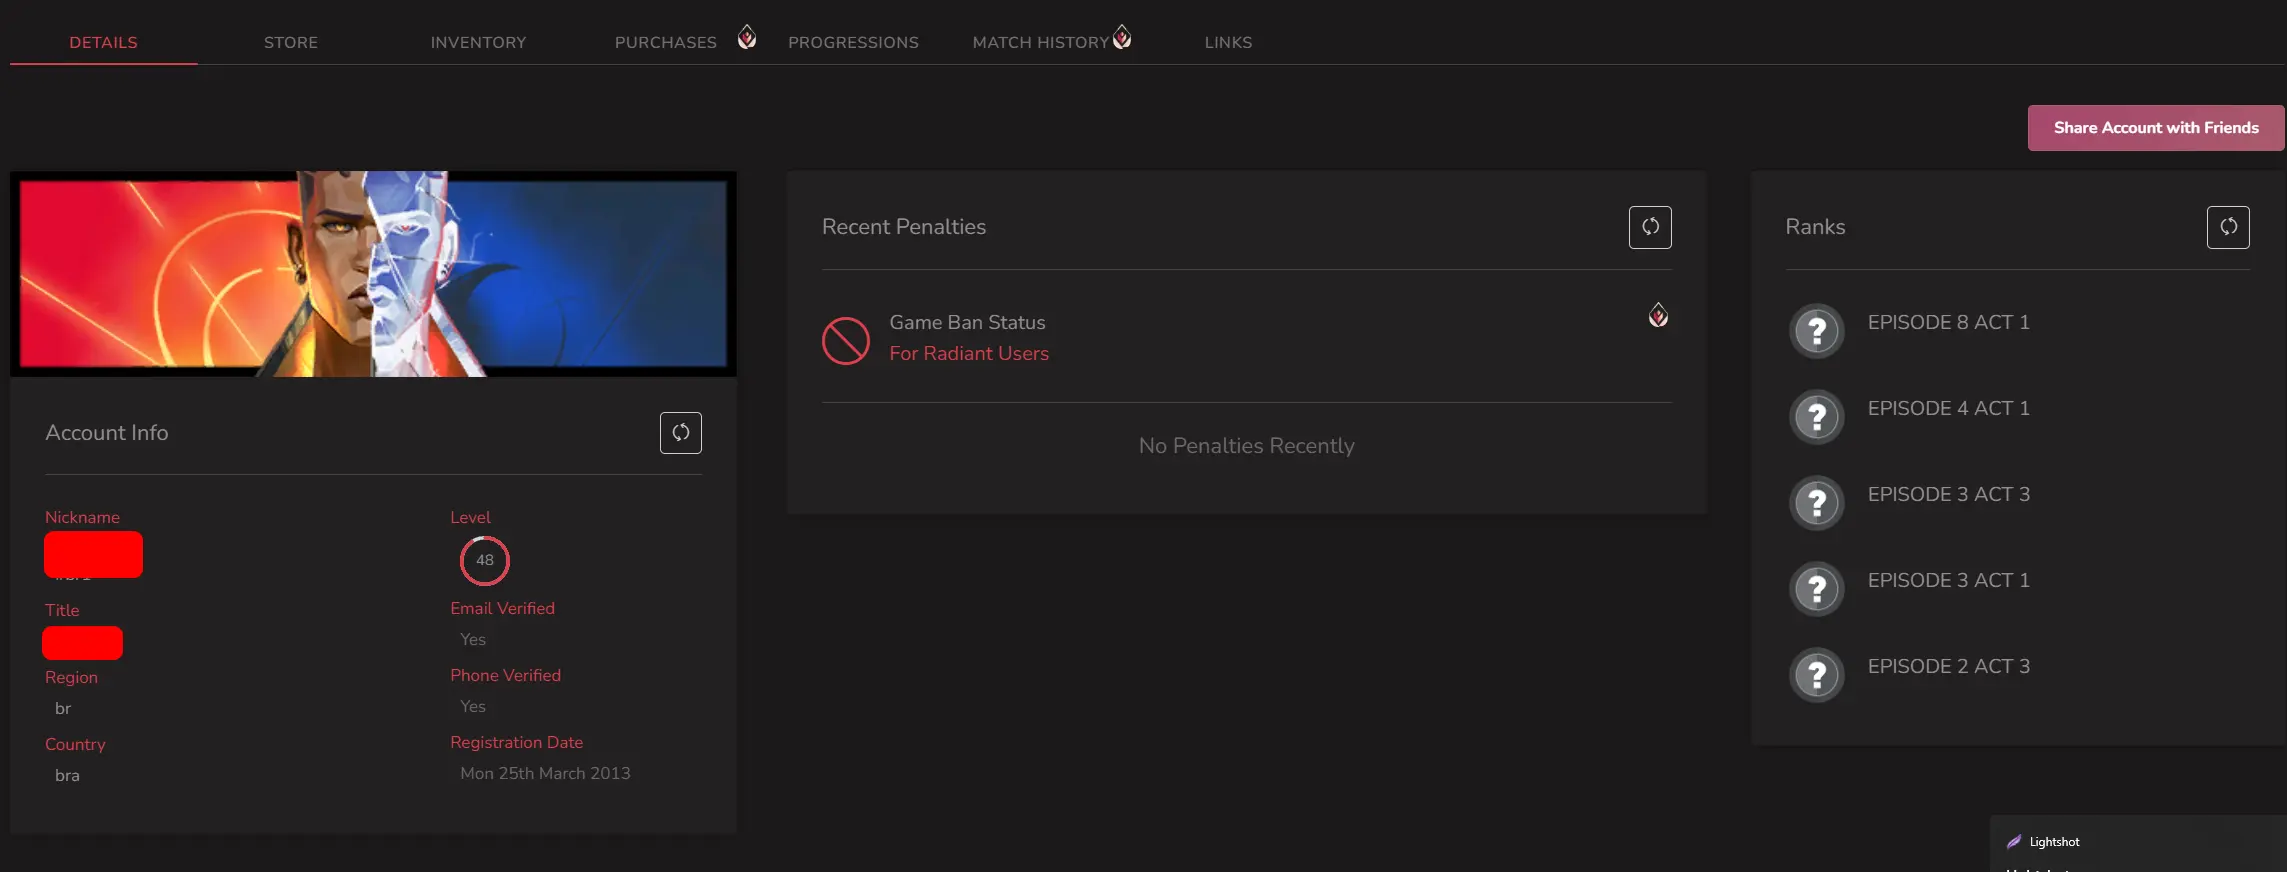Open the Store tab
This screenshot has width=2287, height=872.
(290, 42)
